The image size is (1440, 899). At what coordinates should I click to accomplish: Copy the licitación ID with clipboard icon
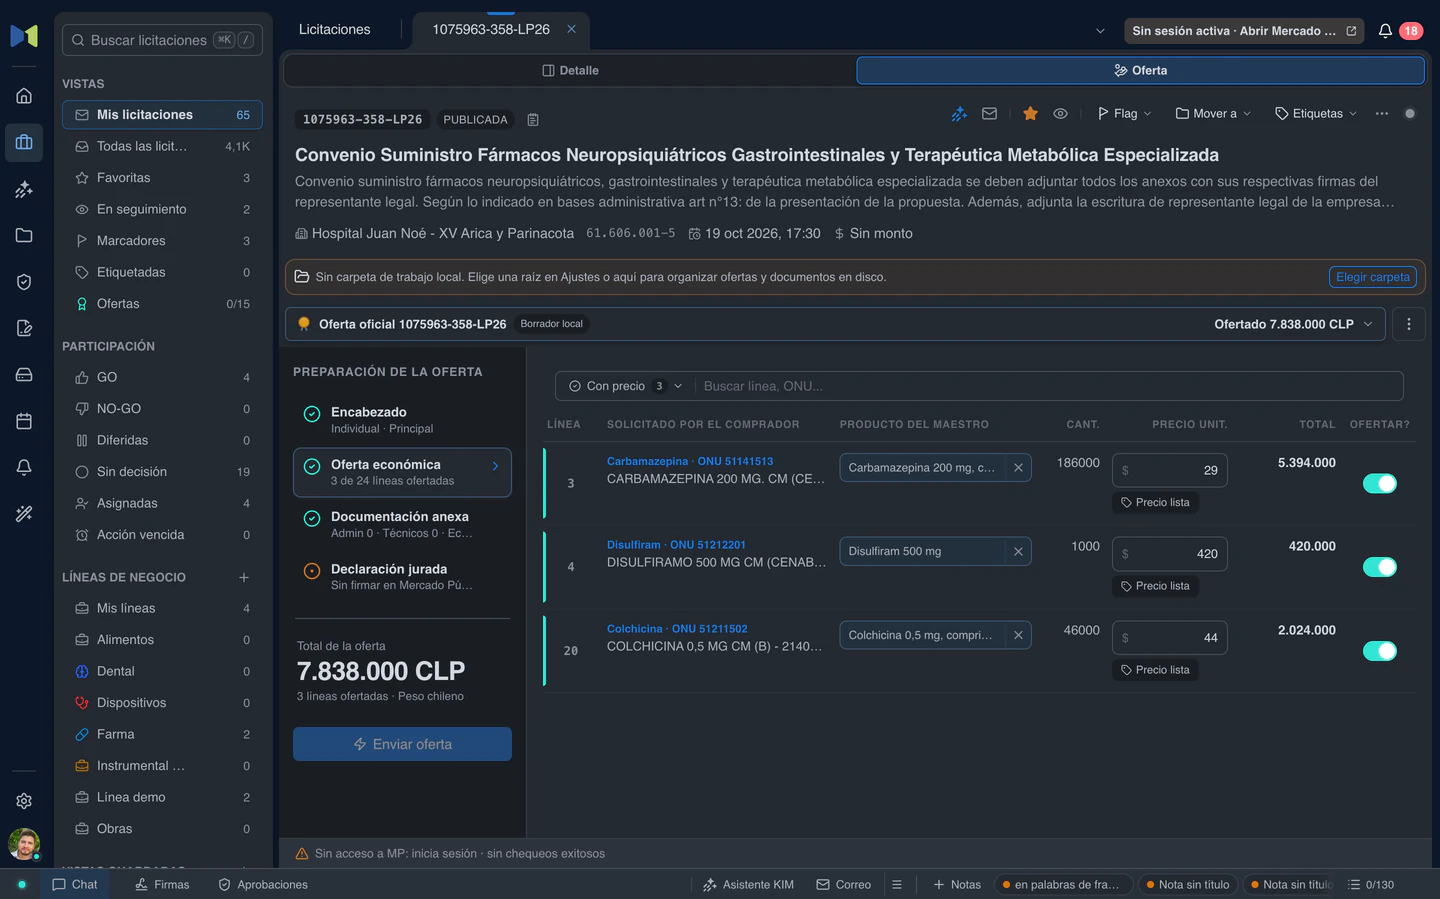tap(533, 120)
